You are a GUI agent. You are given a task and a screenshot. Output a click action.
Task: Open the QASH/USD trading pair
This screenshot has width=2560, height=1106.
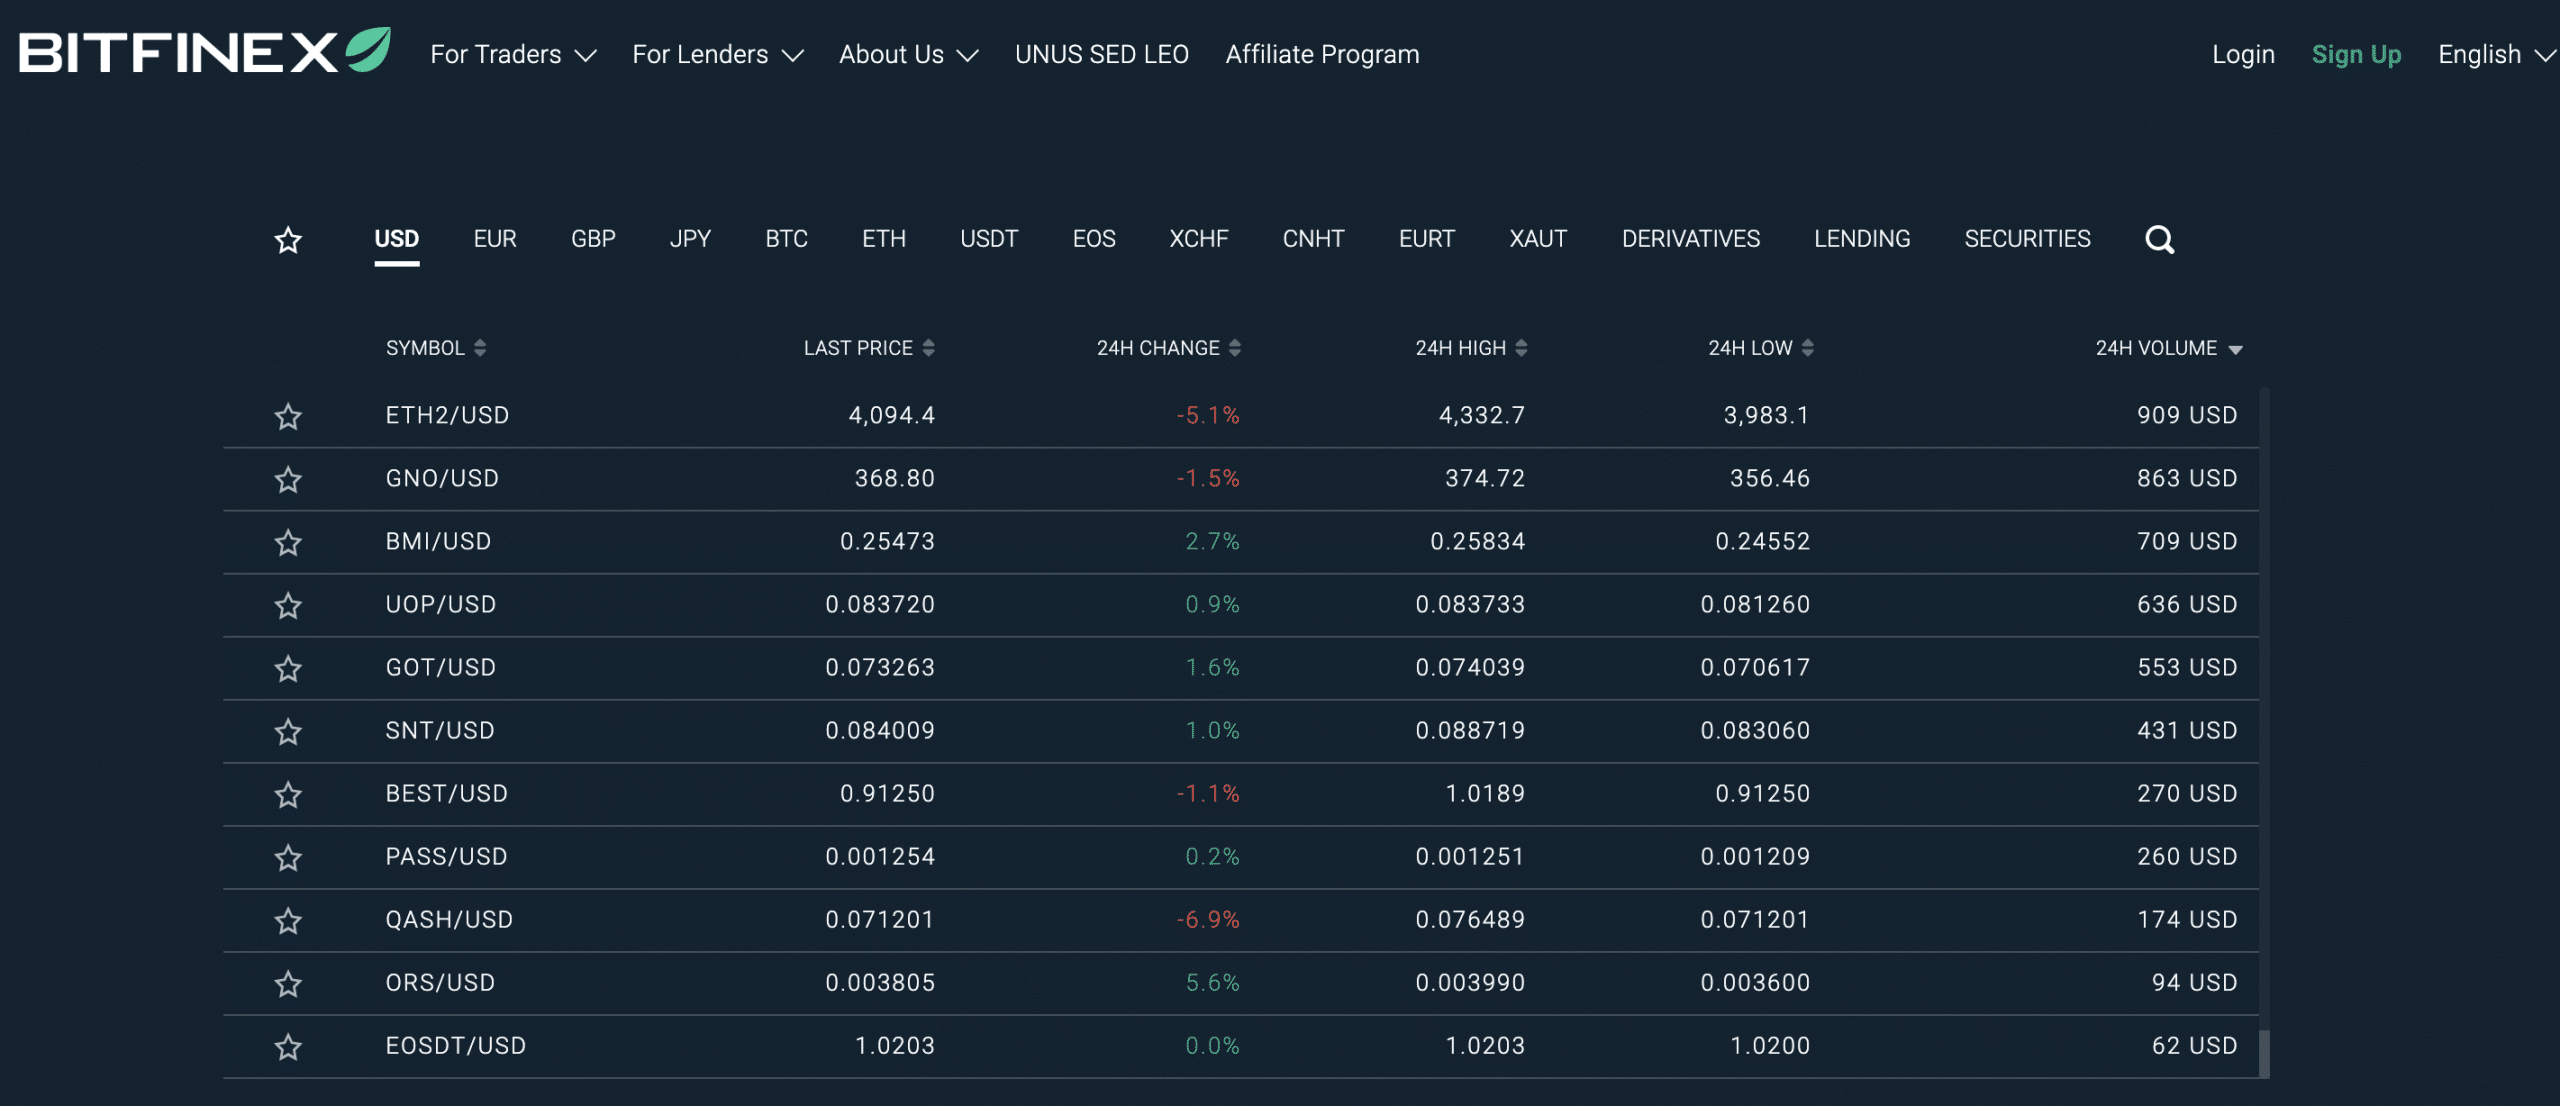click(449, 919)
